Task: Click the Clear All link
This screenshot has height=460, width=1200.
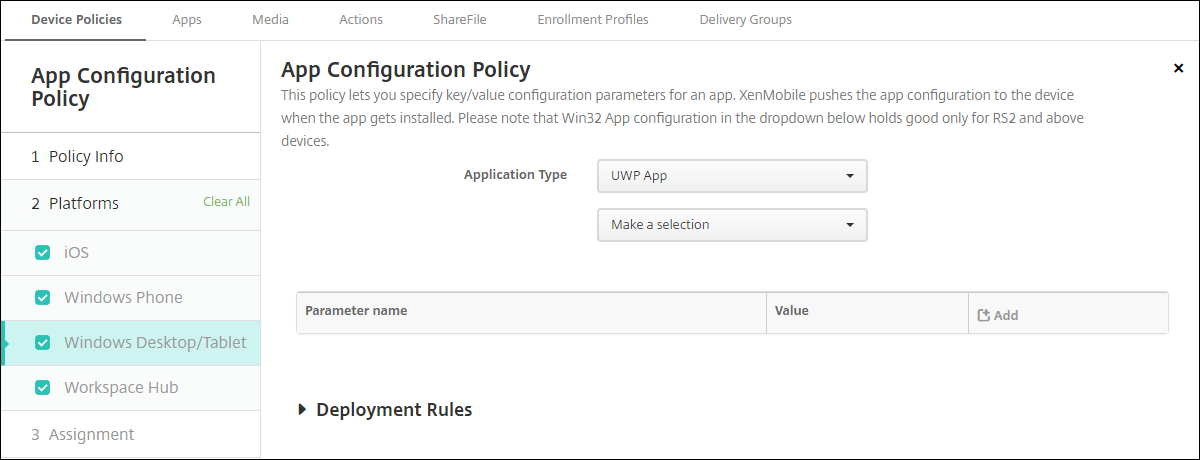Action: point(226,202)
